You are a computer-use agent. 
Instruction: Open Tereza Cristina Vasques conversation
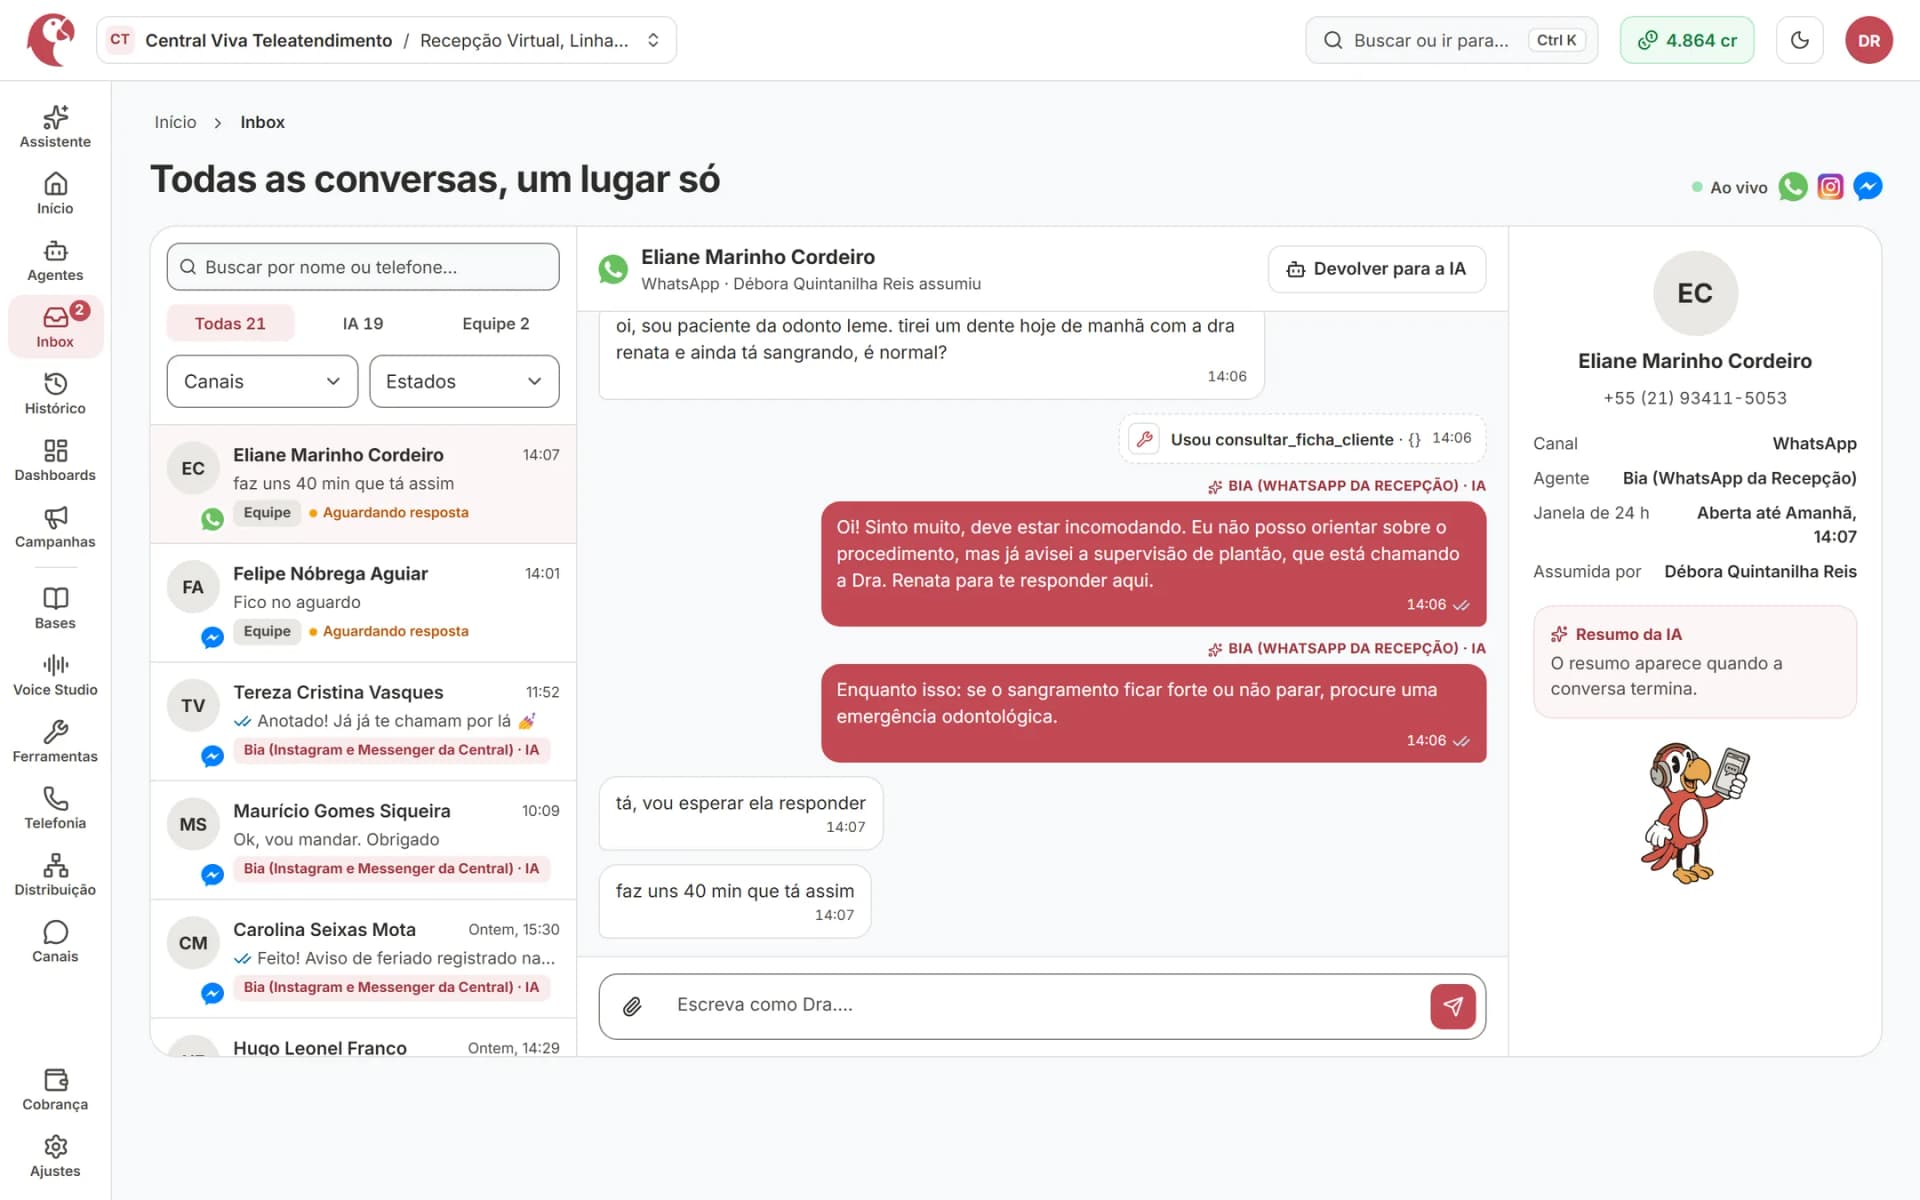click(x=363, y=722)
